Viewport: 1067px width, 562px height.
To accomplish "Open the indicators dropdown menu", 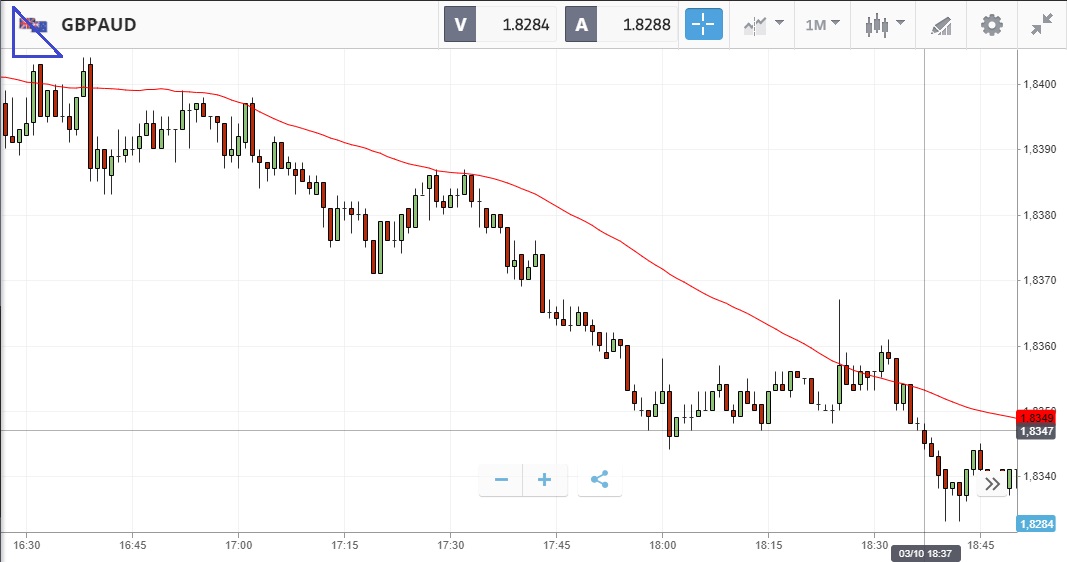I will (x=762, y=25).
